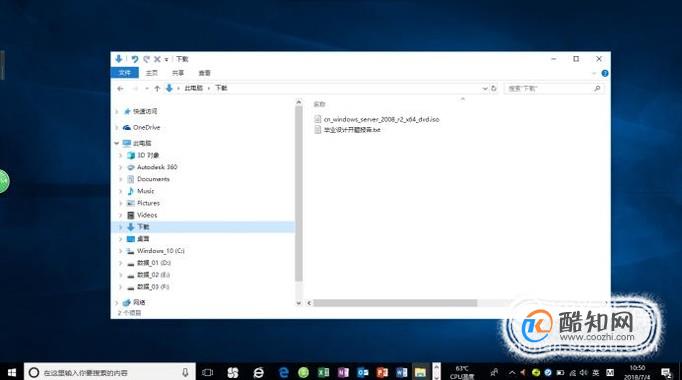Expand the Windows_10 (C:) drive node

point(120,251)
